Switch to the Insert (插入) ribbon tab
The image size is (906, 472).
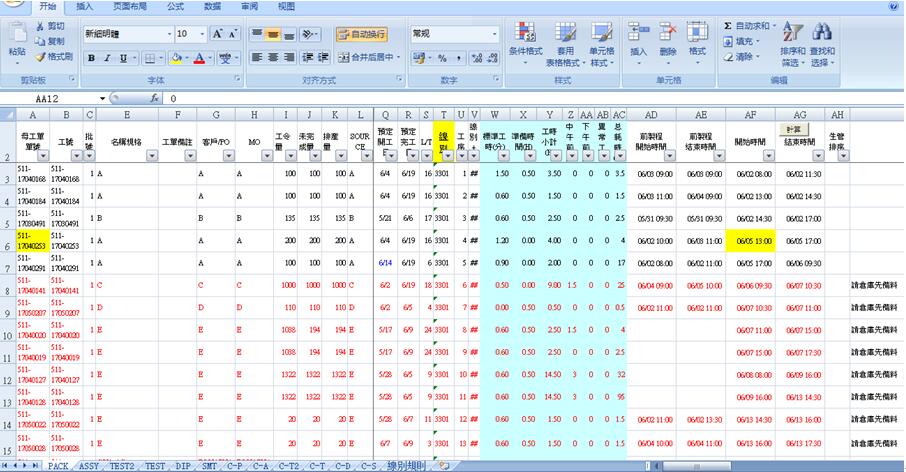[84, 6]
